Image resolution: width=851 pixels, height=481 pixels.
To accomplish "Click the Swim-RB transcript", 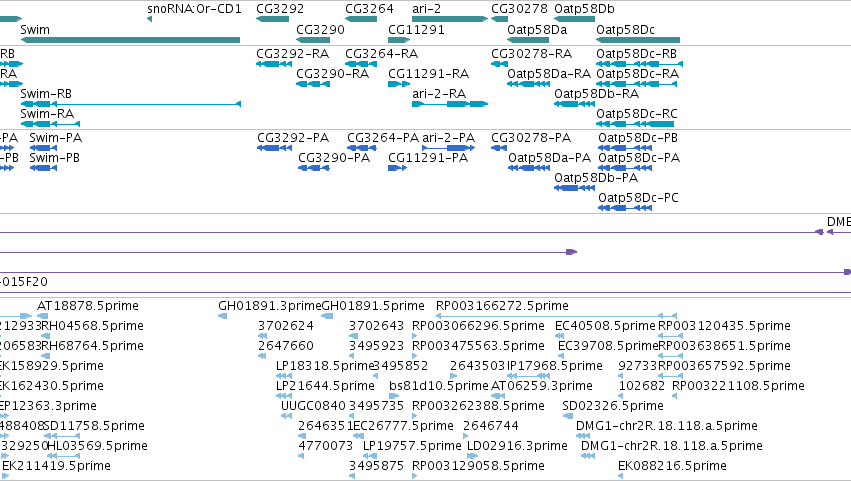I will coord(130,104).
